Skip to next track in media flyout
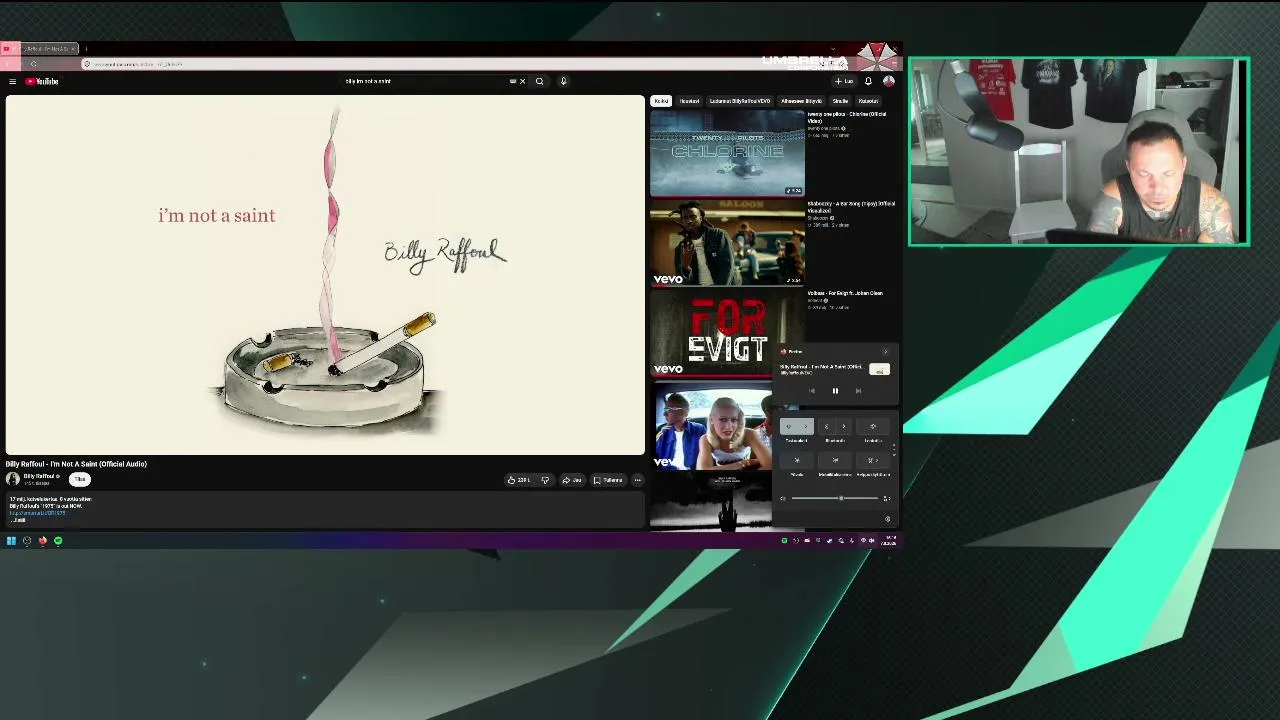Image resolution: width=1280 pixels, height=720 pixels. (x=858, y=391)
